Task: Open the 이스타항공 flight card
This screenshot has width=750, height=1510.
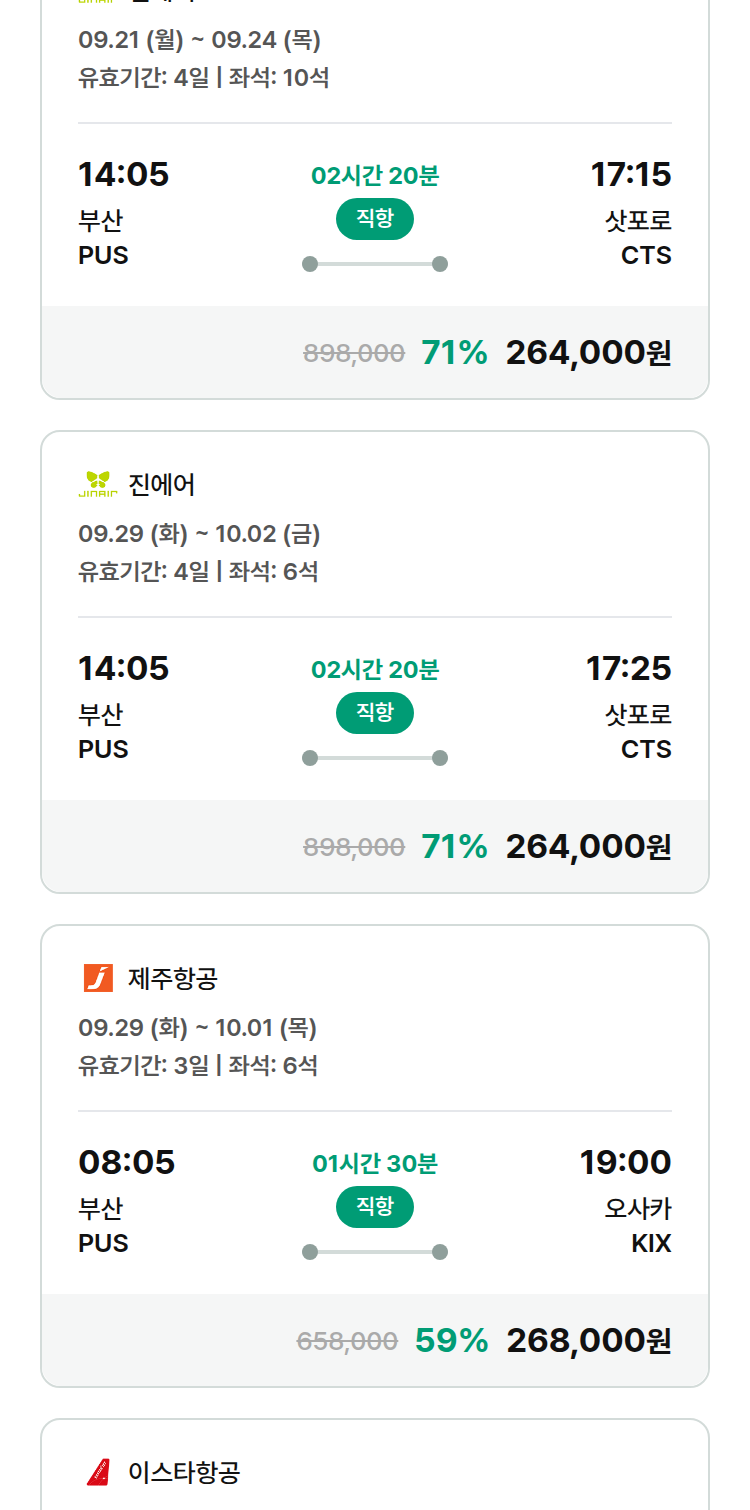Action: (375, 1464)
